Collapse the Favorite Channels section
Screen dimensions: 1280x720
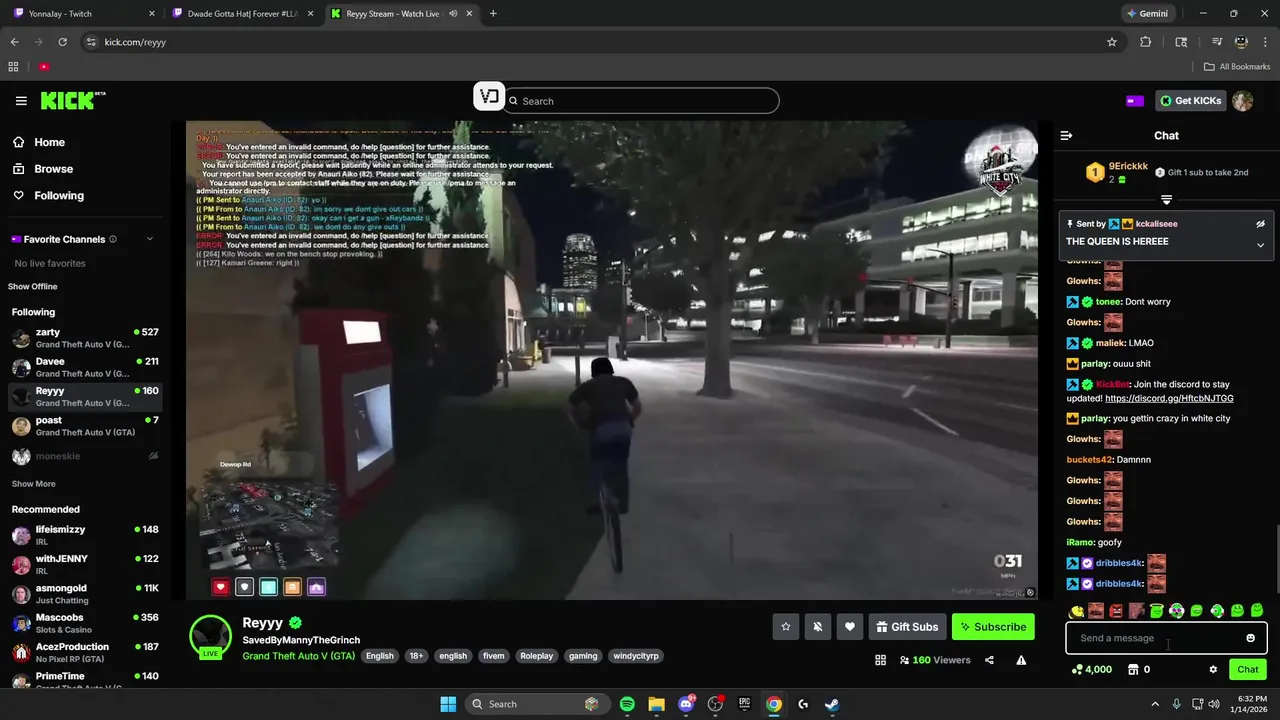coord(150,239)
